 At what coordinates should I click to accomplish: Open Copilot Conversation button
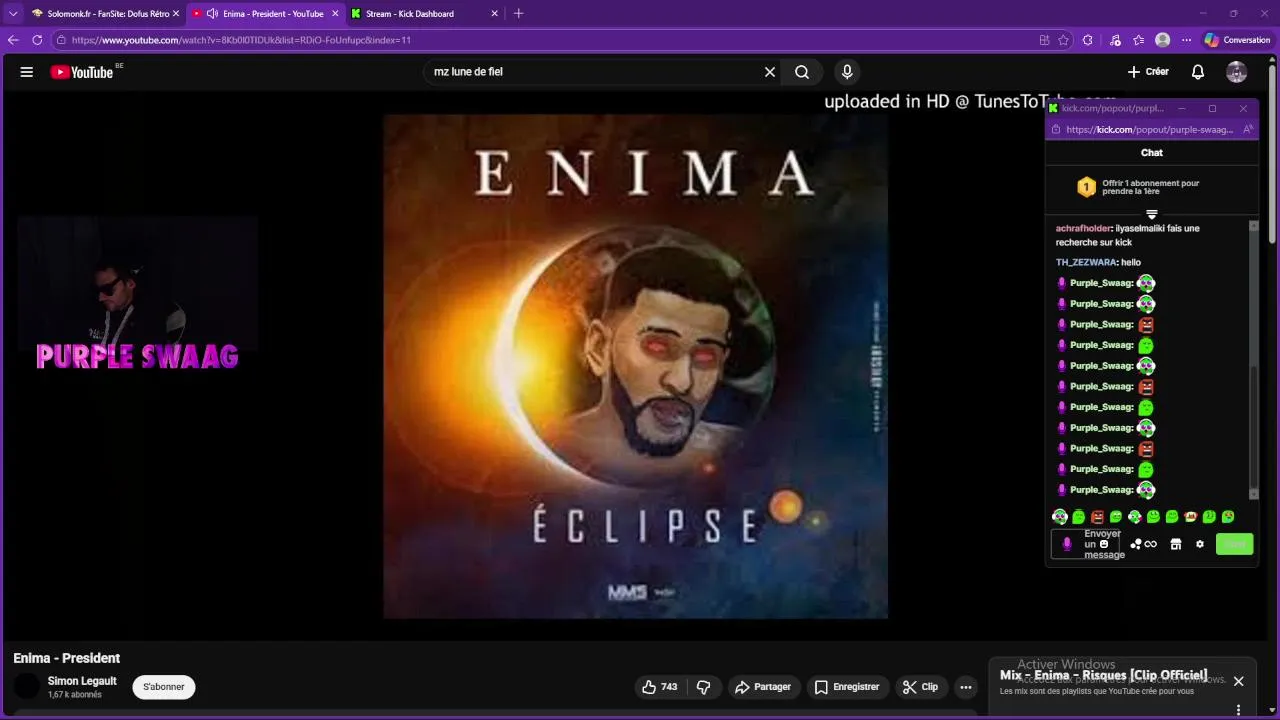pos(1237,40)
